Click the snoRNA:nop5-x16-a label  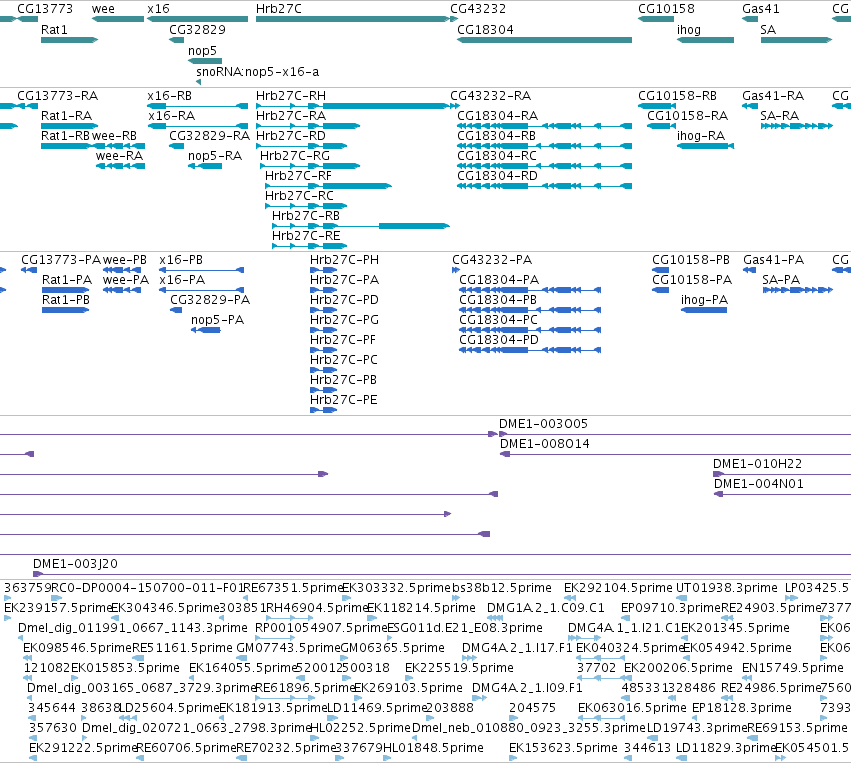pyautogui.click(x=258, y=72)
